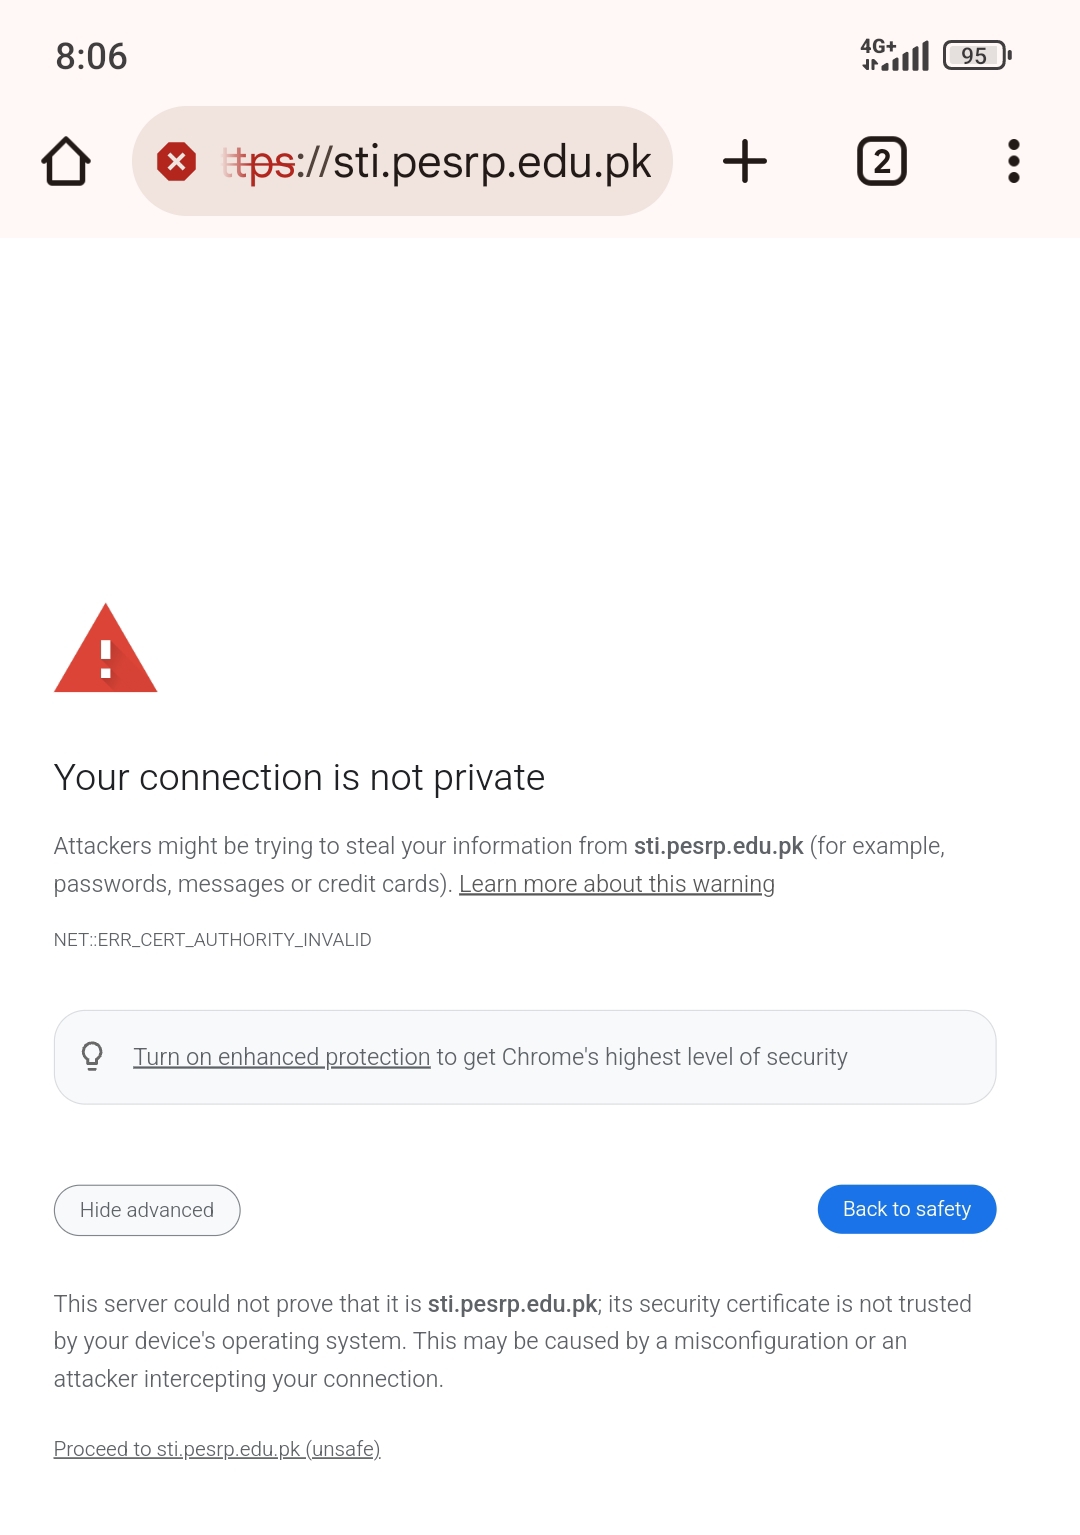Tap the NET::ERR_CERT_AUTHORITY_INVALID error code
The image size is (1080, 1535).
tap(213, 940)
